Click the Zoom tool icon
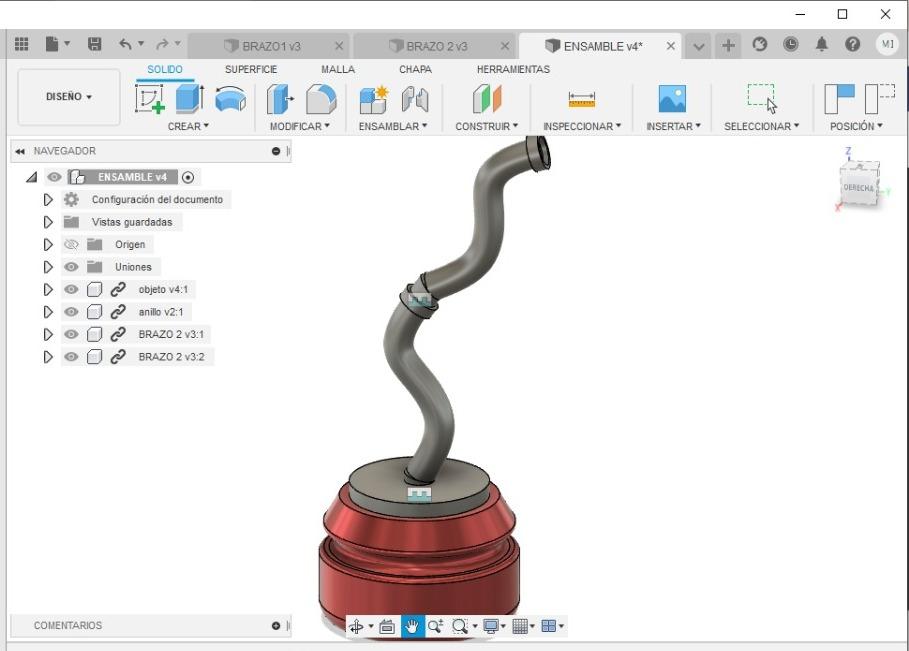This screenshot has height=651, width=909. point(435,626)
